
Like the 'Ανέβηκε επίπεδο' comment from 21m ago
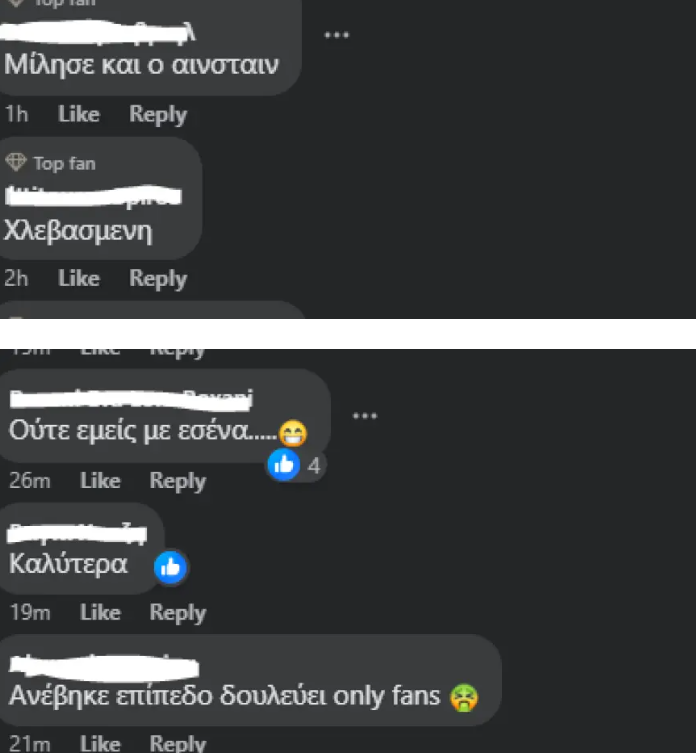point(100,743)
